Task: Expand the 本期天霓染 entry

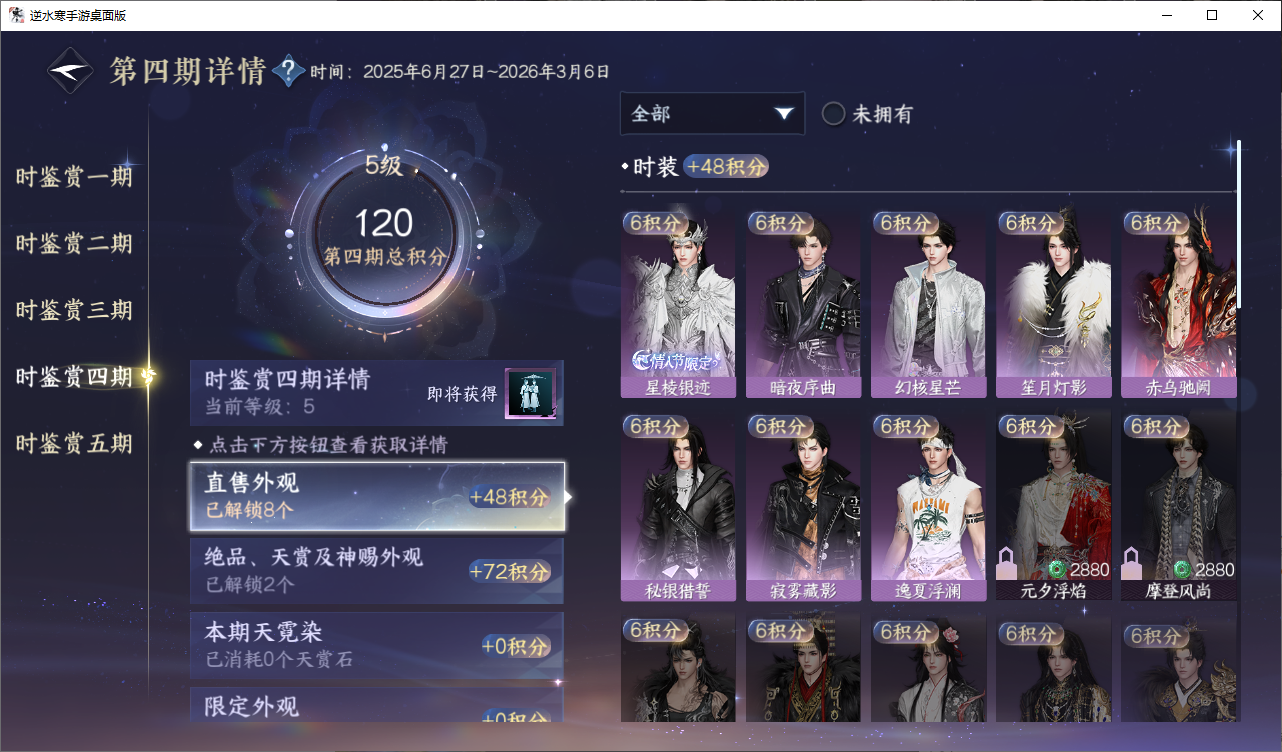Action: (377, 646)
